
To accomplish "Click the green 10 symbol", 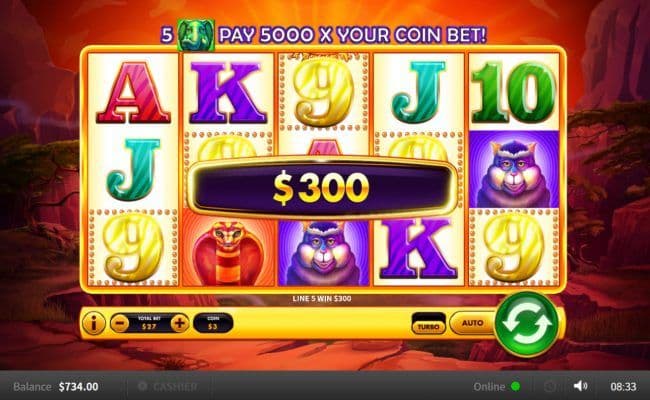I will point(514,92).
